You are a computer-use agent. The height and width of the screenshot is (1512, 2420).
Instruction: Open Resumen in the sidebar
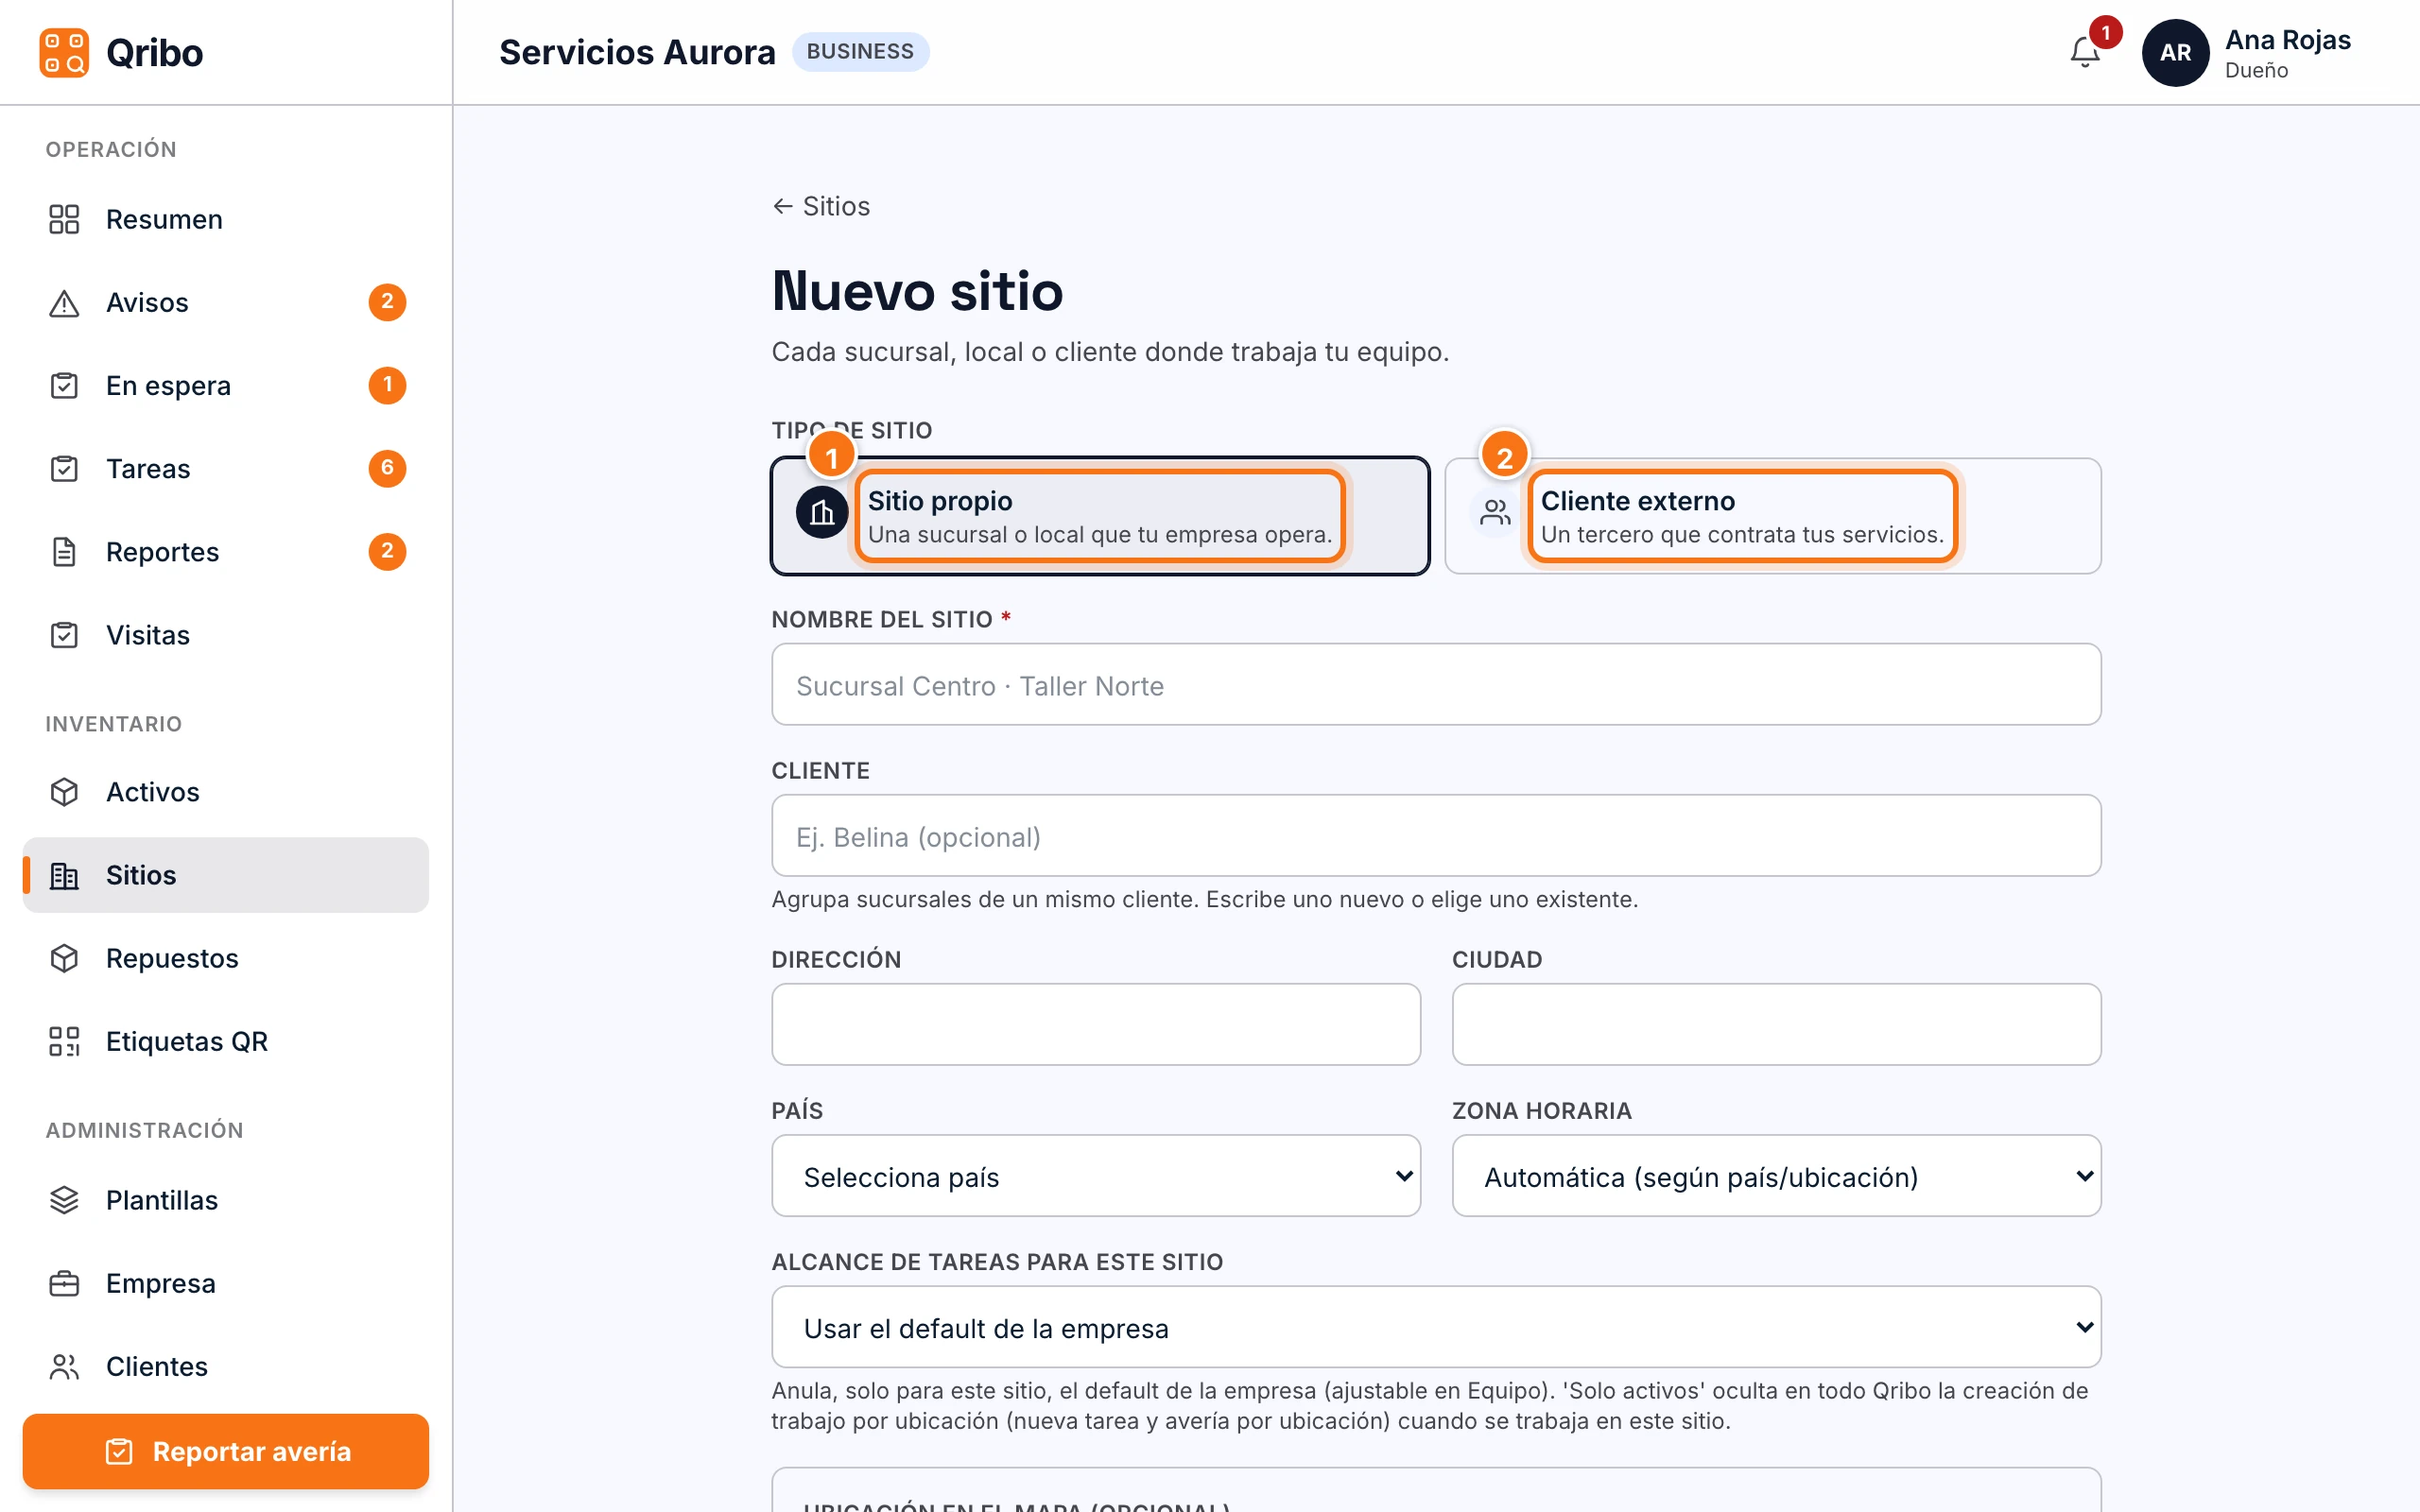225,219
